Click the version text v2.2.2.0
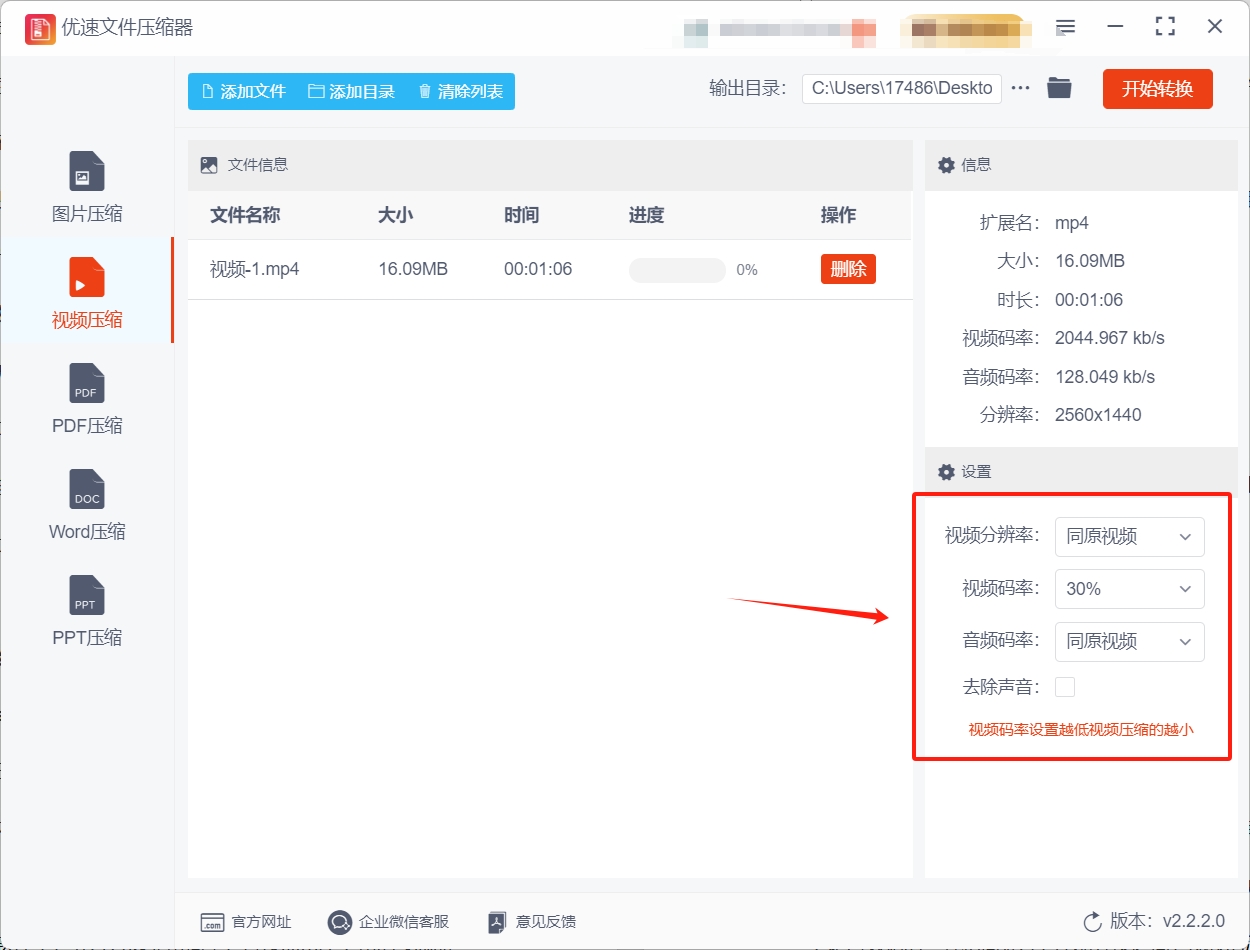 [1194, 921]
